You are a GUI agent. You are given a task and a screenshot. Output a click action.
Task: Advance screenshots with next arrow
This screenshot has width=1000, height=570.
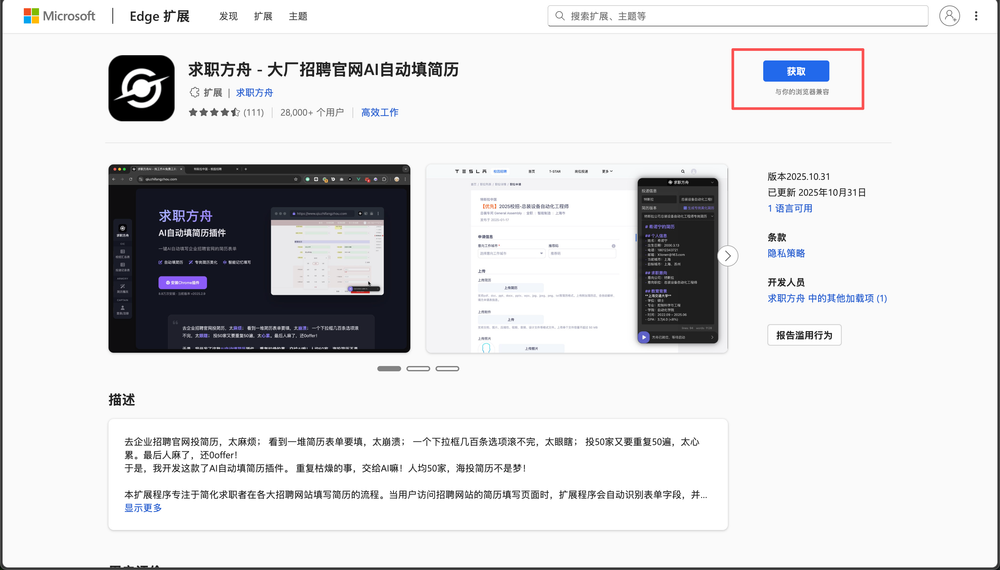pyautogui.click(x=728, y=256)
